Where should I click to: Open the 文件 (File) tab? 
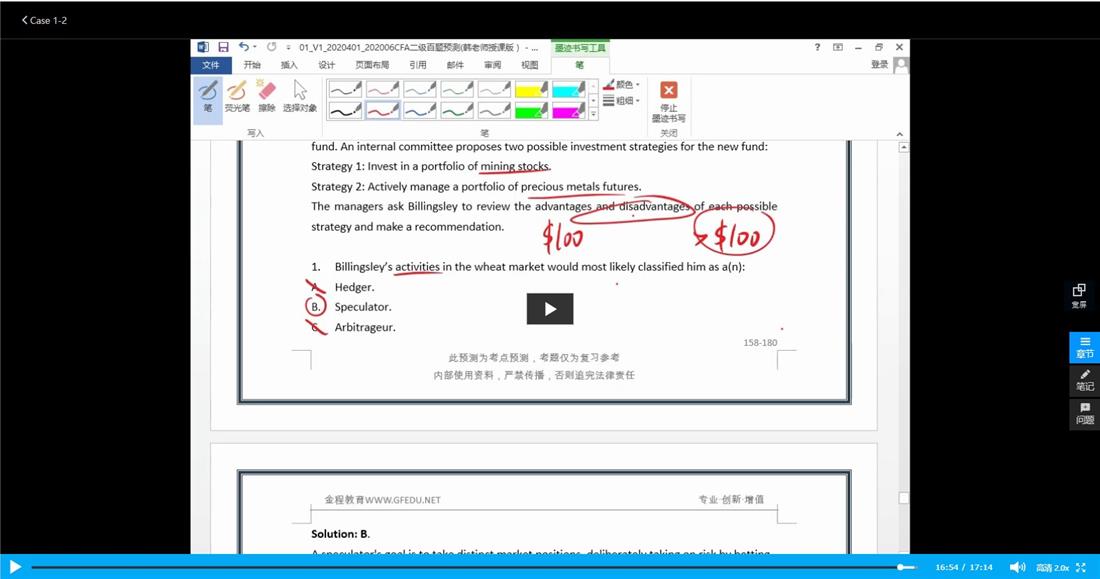pyautogui.click(x=211, y=65)
